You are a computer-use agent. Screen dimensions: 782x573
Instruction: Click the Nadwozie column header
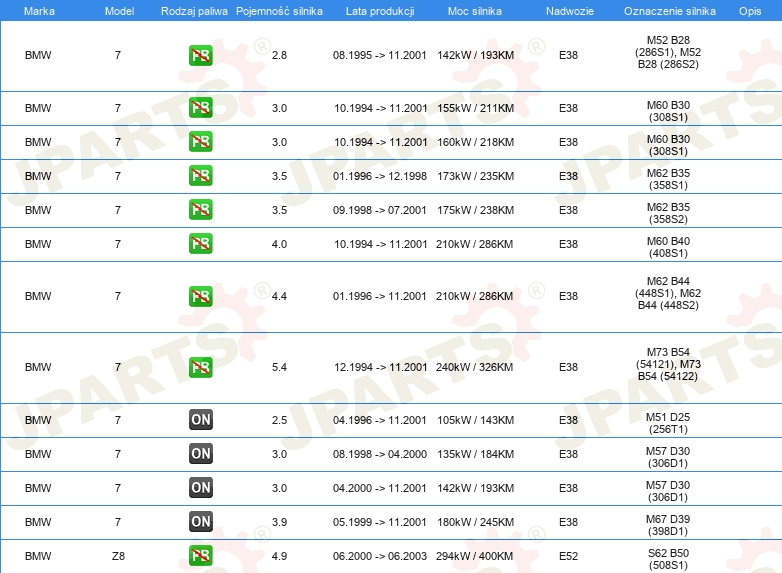568,10
